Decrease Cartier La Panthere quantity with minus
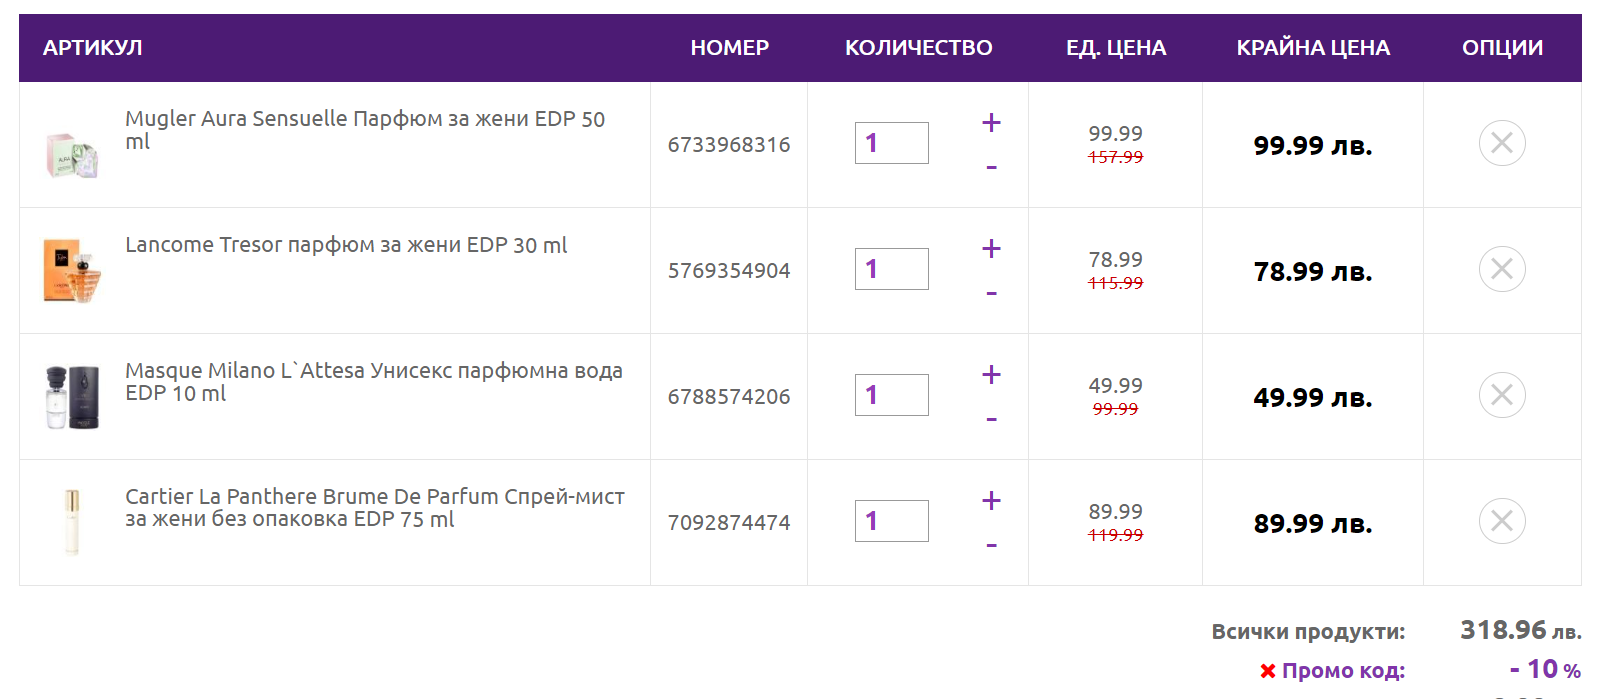 click(x=991, y=545)
